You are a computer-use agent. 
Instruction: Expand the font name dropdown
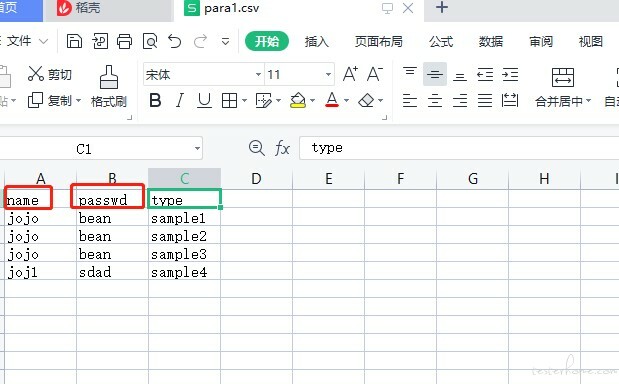[x=258, y=74]
